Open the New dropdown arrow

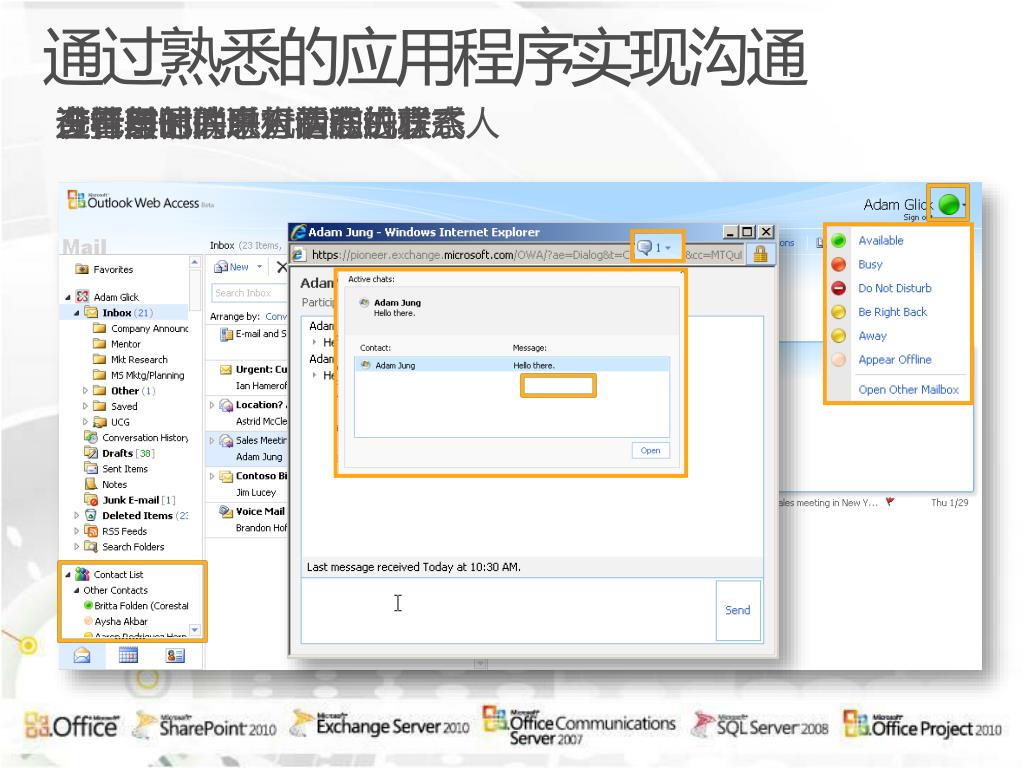[259, 266]
